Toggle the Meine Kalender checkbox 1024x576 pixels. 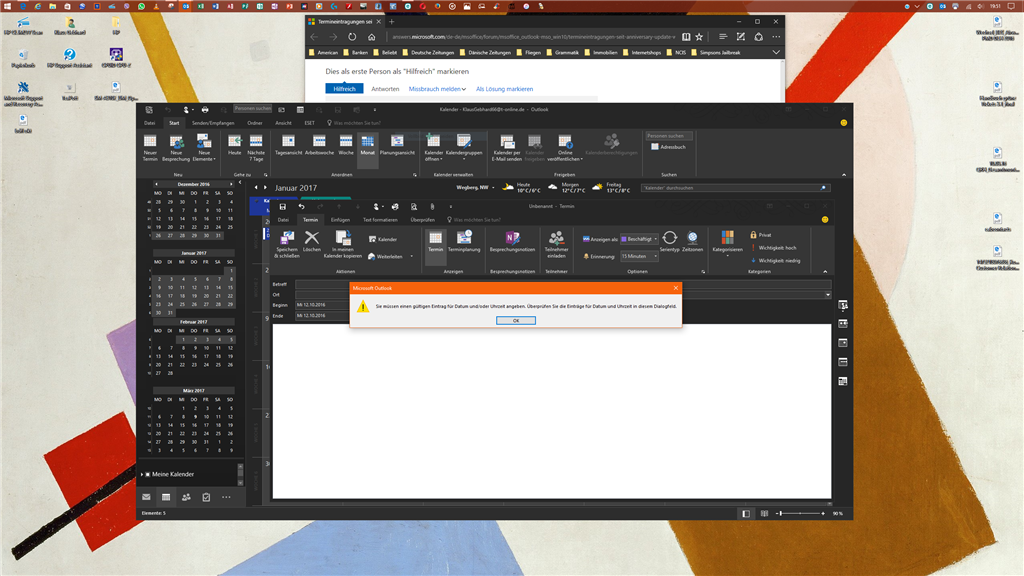[148, 474]
